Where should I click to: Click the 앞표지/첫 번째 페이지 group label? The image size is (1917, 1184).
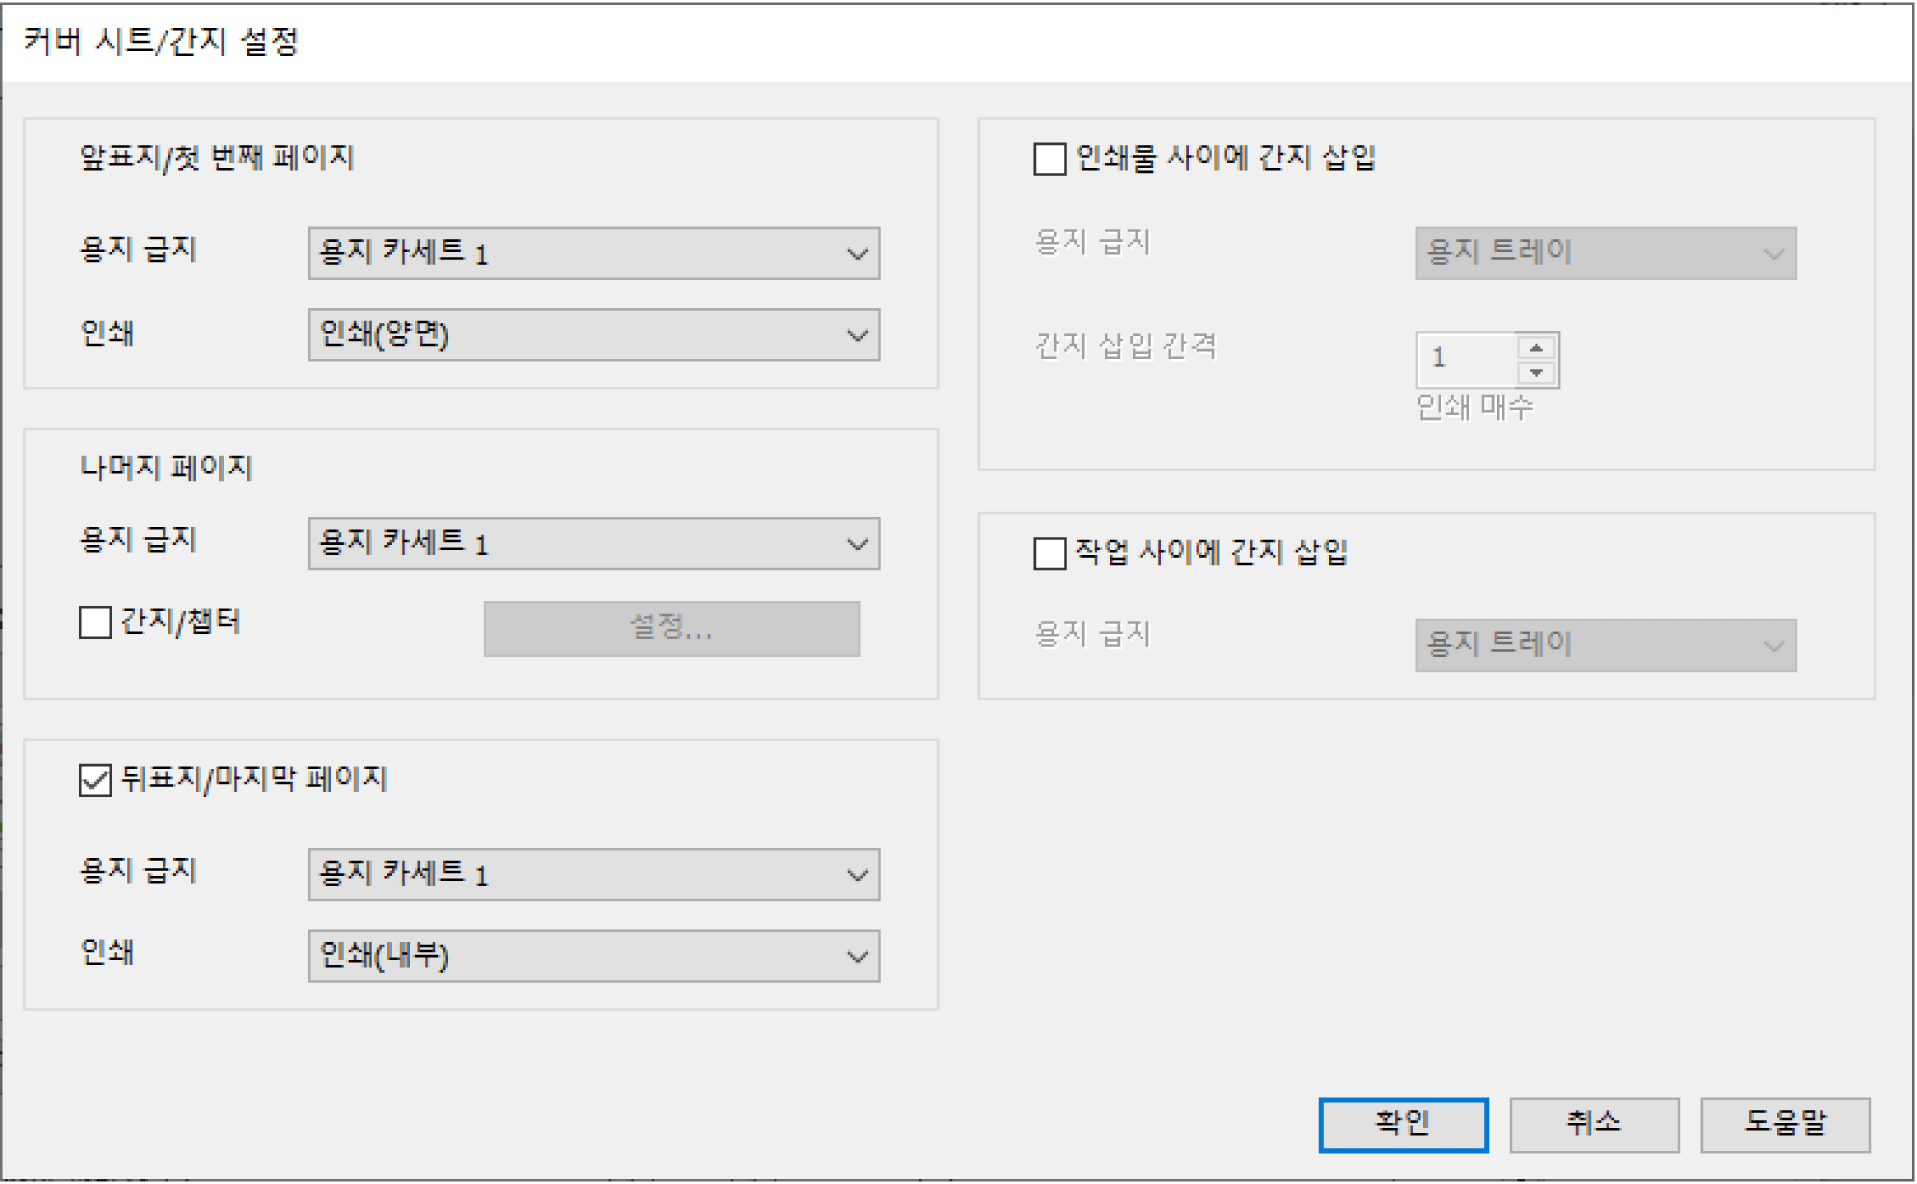tap(217, 158)
